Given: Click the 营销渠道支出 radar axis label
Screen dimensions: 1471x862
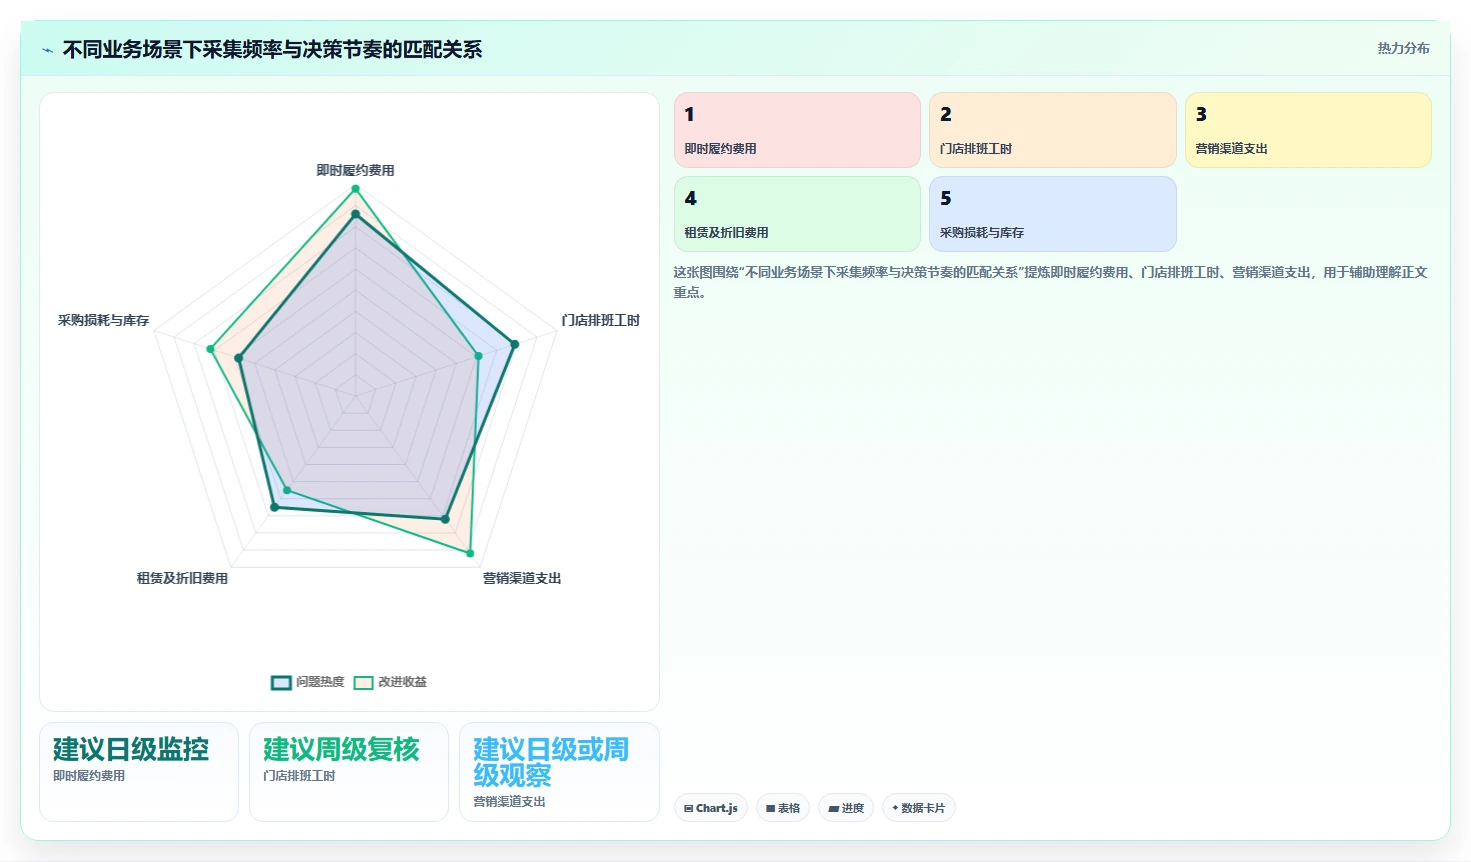Looking at the screenshot, I should pos(522,579).
